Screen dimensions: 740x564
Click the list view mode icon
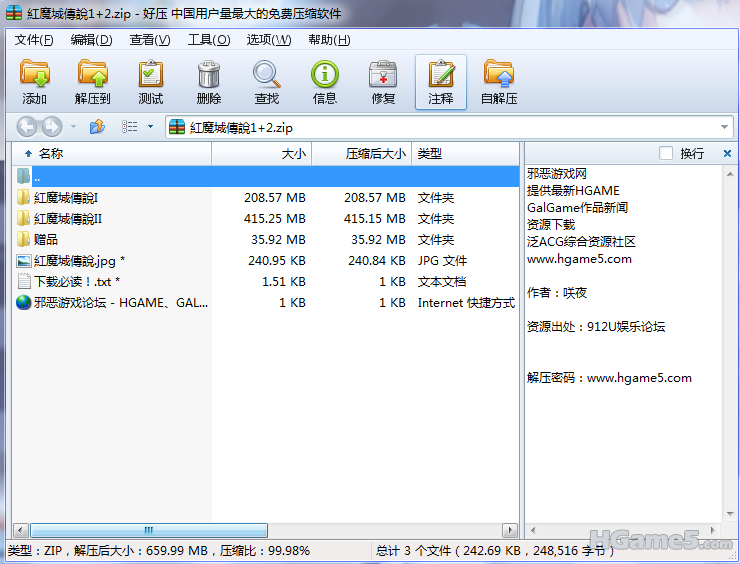[129, 126]
